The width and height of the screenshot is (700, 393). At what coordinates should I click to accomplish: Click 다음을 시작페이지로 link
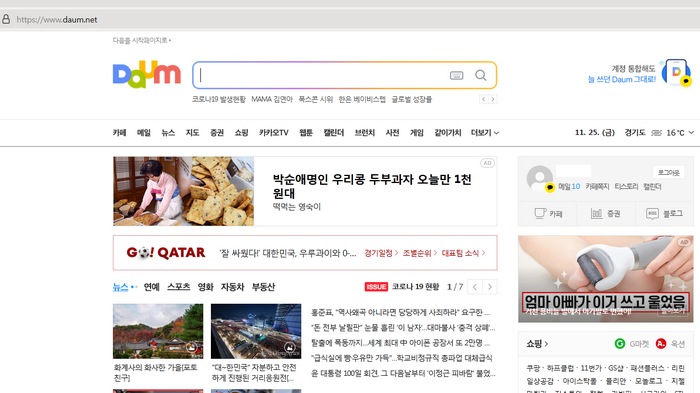click(142, 40)
